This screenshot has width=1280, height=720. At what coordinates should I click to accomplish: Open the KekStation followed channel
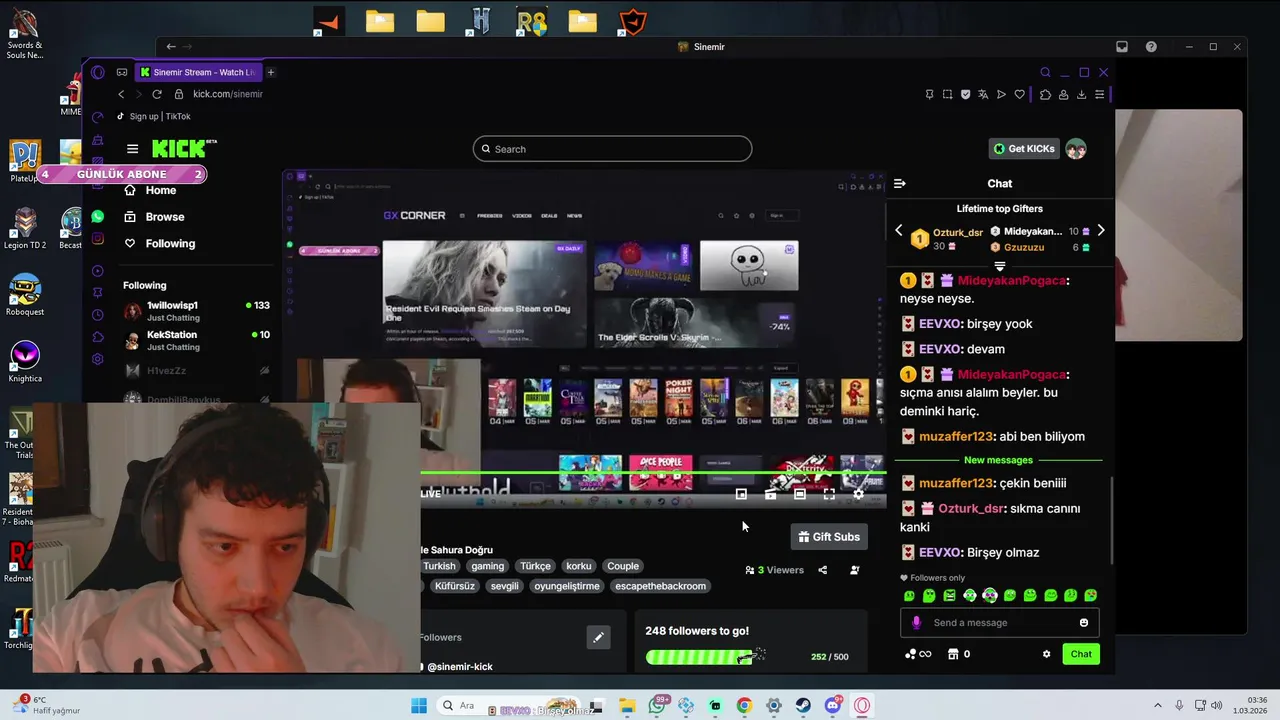196,340
